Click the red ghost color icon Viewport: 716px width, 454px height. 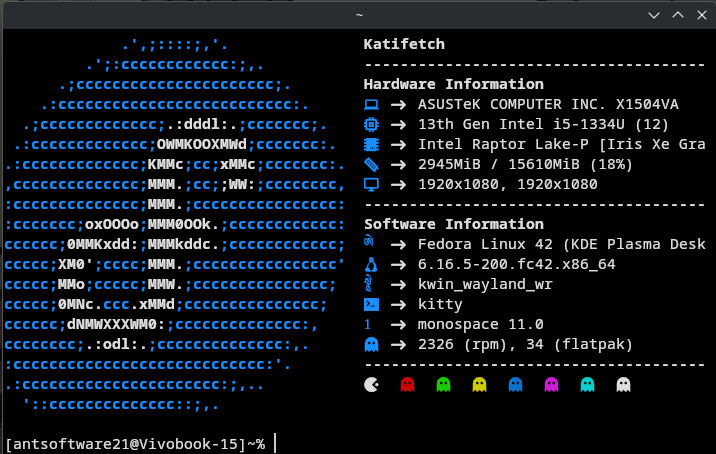(x=407, y=385)
